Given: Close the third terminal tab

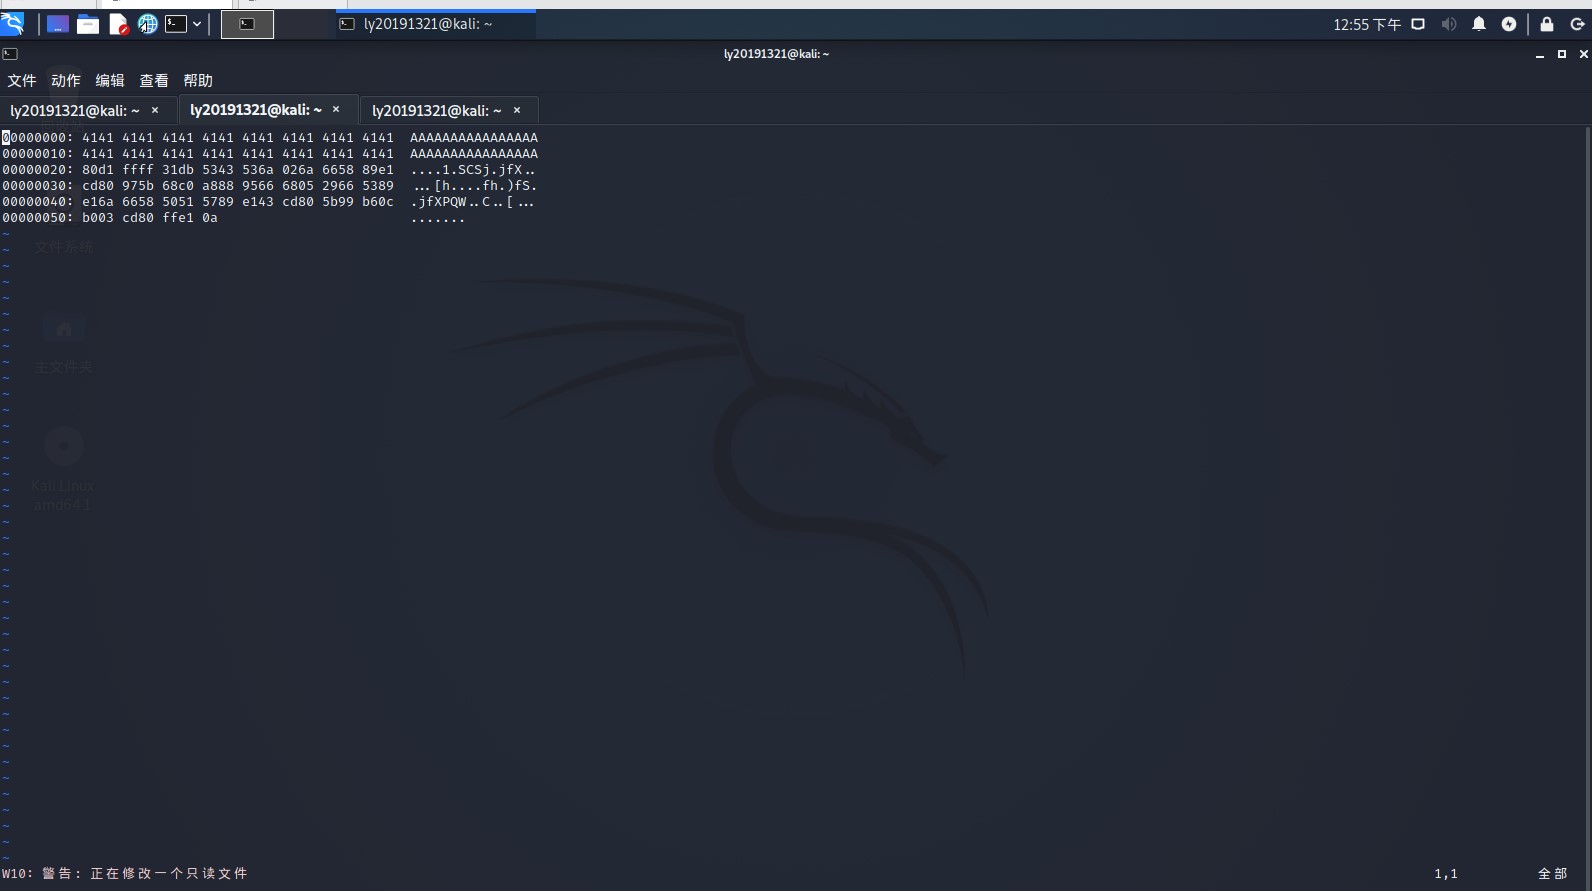Looking at the screenshot, I should pos(517,110).
